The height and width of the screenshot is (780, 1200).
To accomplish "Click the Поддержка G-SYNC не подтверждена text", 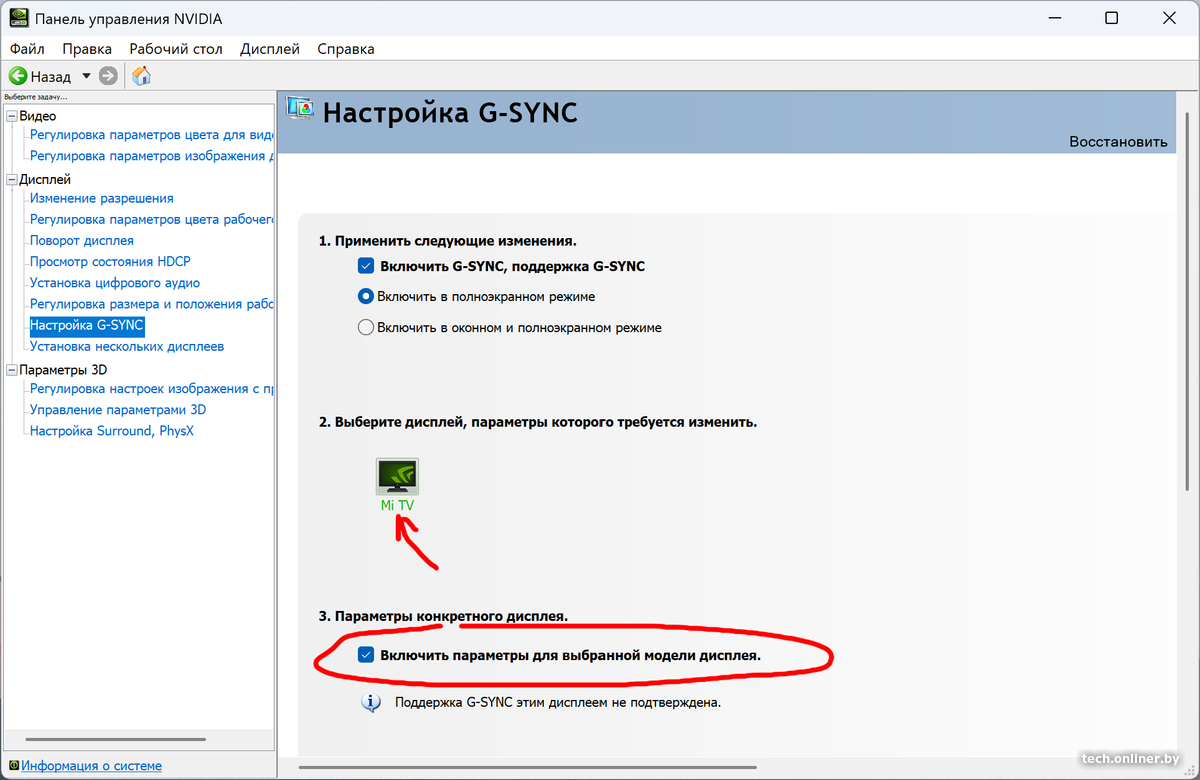I will coord(558,702).
